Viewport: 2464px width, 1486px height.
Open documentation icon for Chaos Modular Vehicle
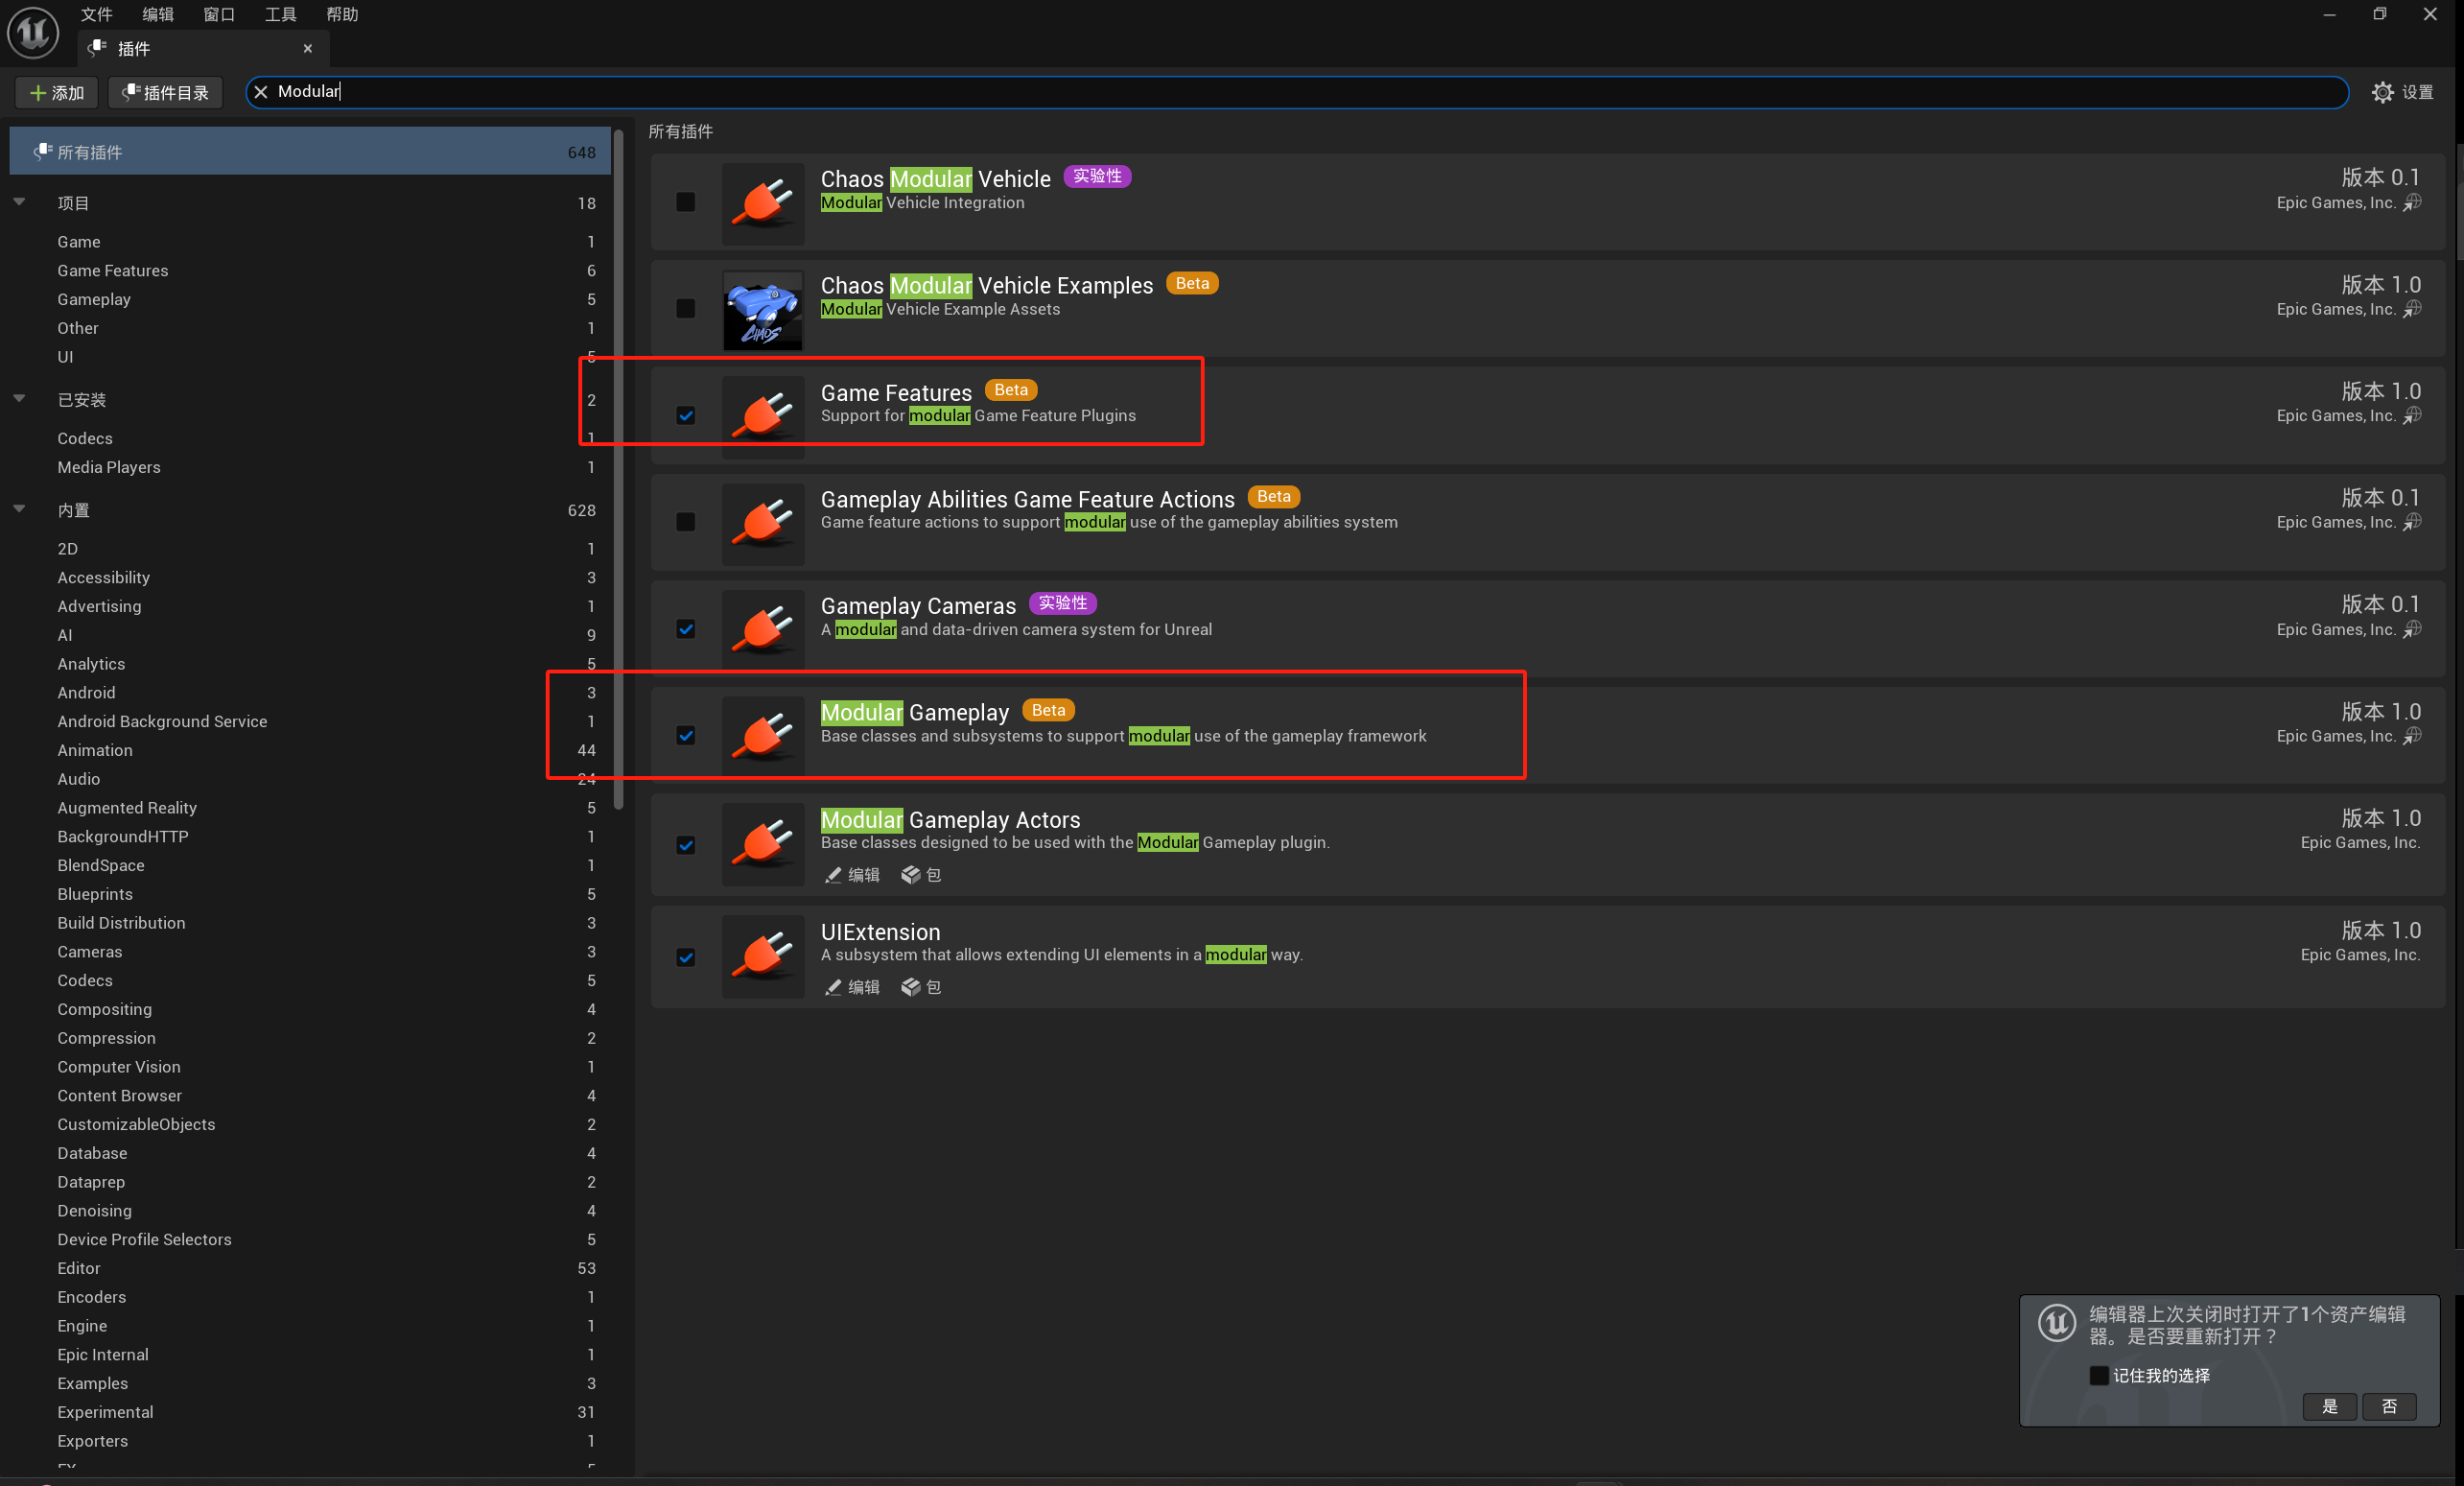pos(2412,203)
